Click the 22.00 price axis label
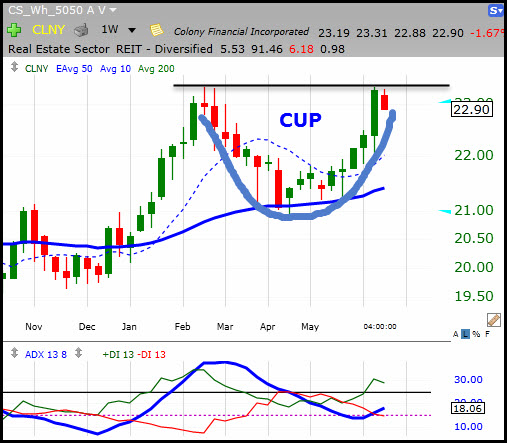Image resolution: width=507 pixels, height=443 pixels. point(474,155)
